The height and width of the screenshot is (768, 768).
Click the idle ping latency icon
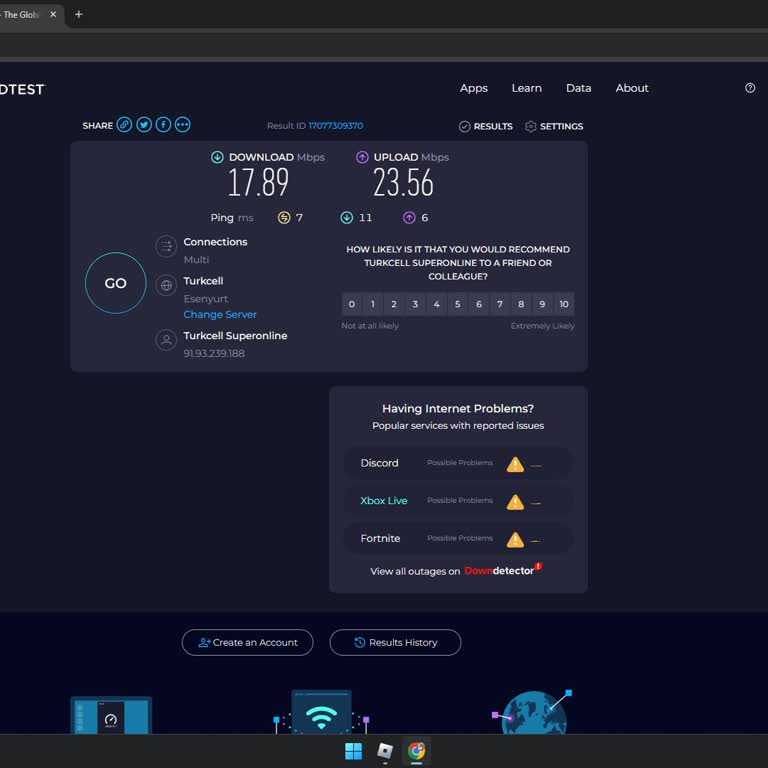point(284,217)
